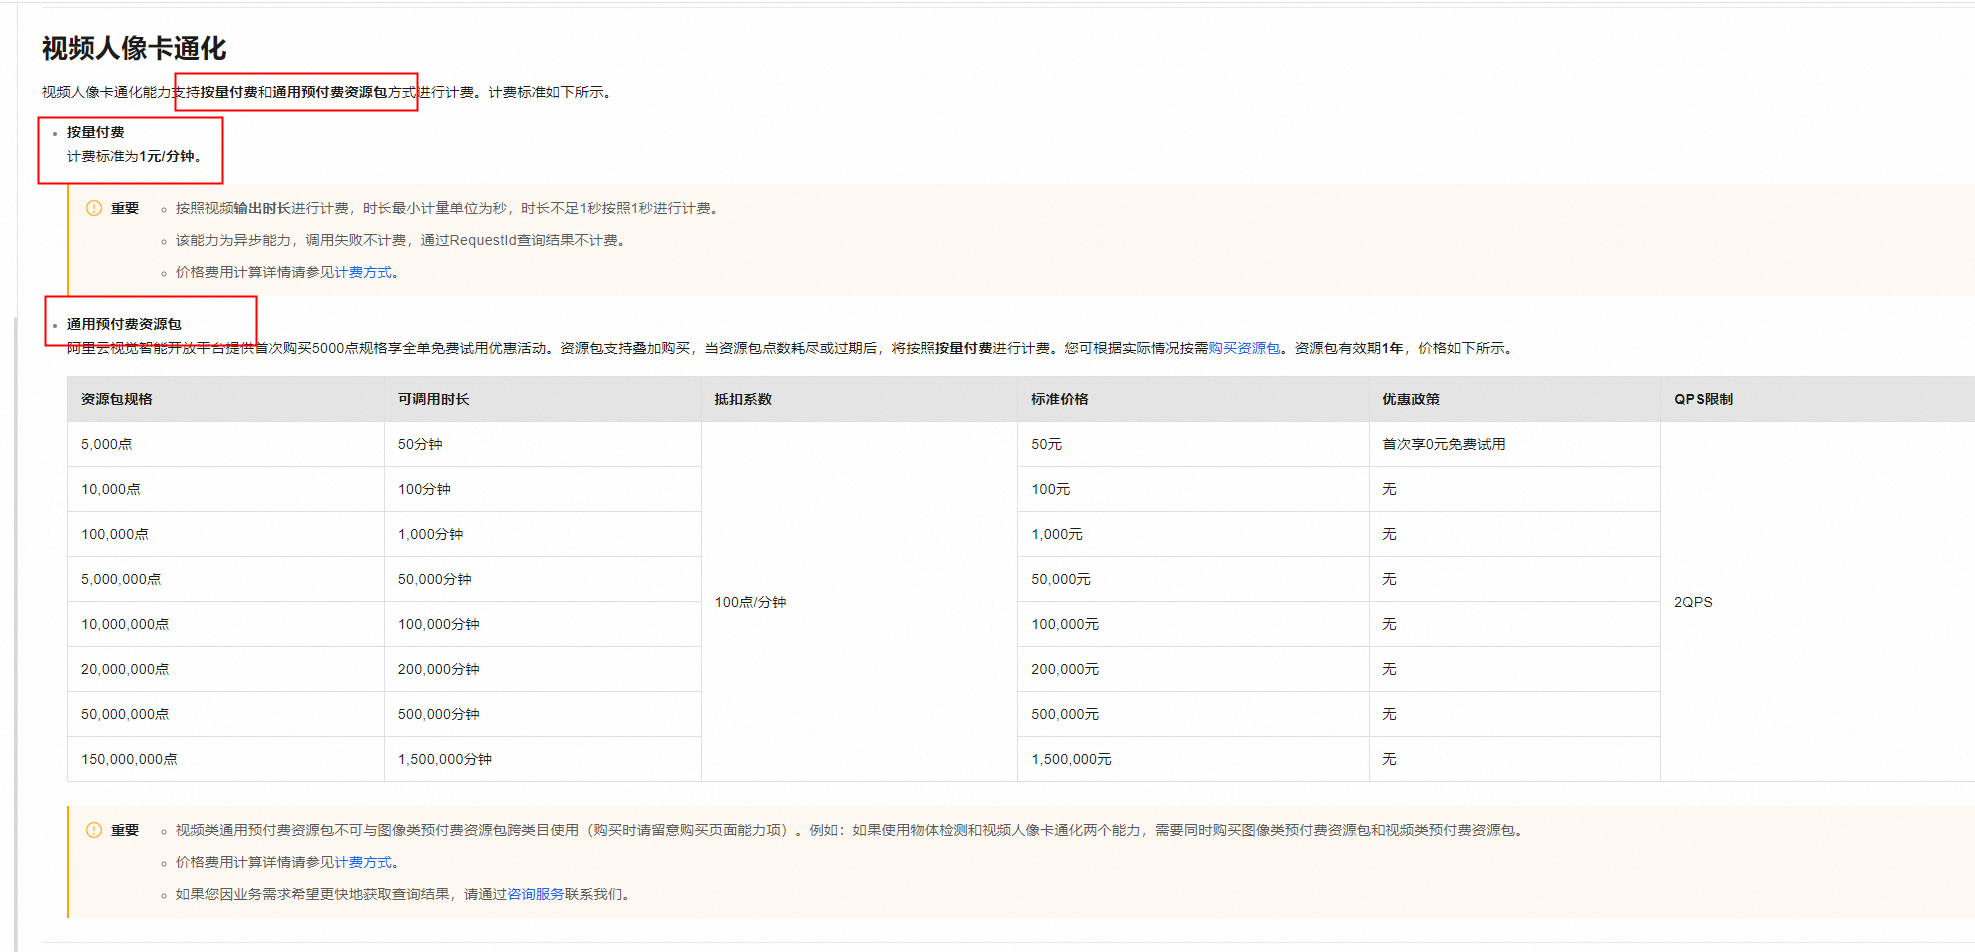Select the 50元 price cell

1193,444
